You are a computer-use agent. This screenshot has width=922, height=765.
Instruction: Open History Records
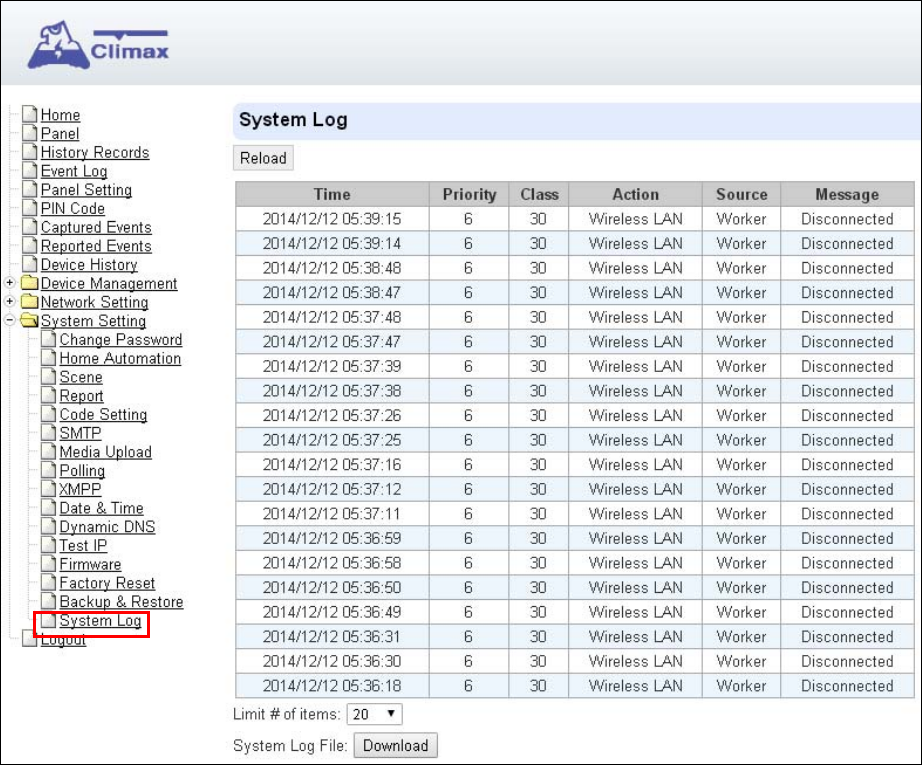(95, 152)
